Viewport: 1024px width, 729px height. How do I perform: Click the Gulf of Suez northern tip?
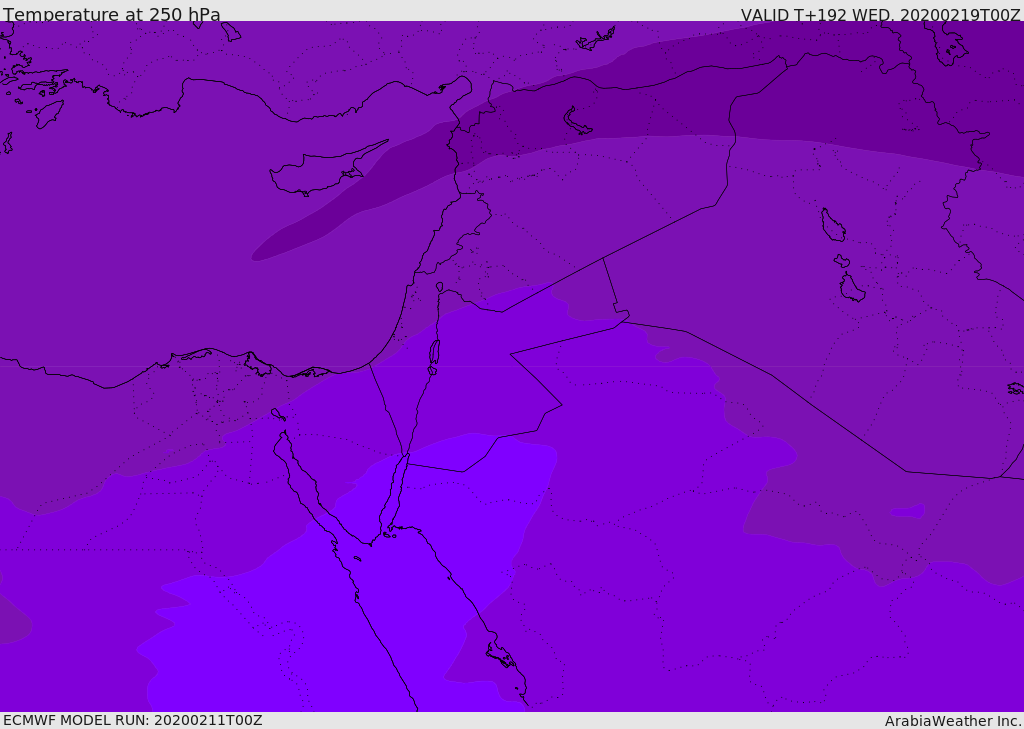[283, 434]
